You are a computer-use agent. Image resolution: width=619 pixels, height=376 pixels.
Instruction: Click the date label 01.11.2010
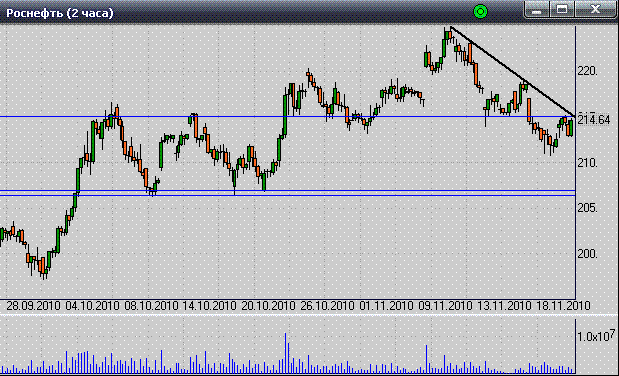(386, 306)
